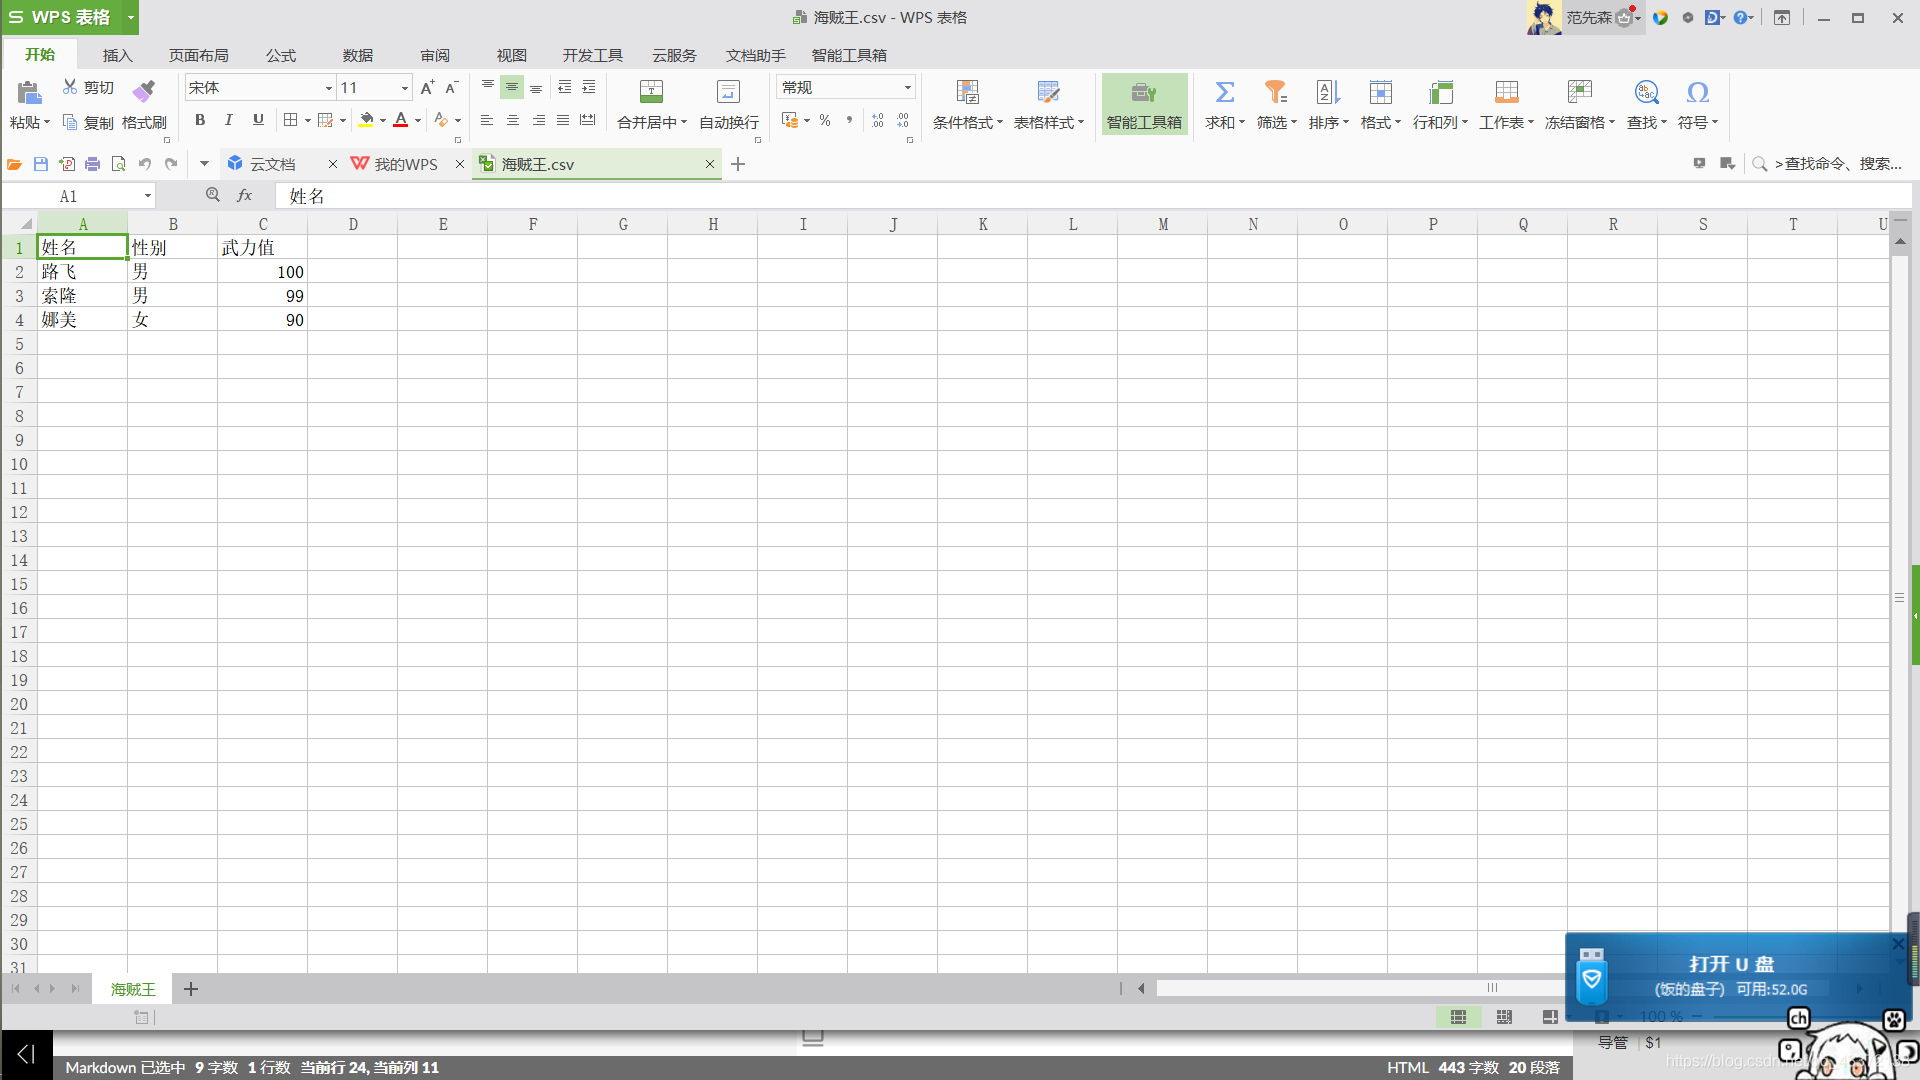
Task: Open the number format dropdown (常规)
Action: [x=907, y=88]
